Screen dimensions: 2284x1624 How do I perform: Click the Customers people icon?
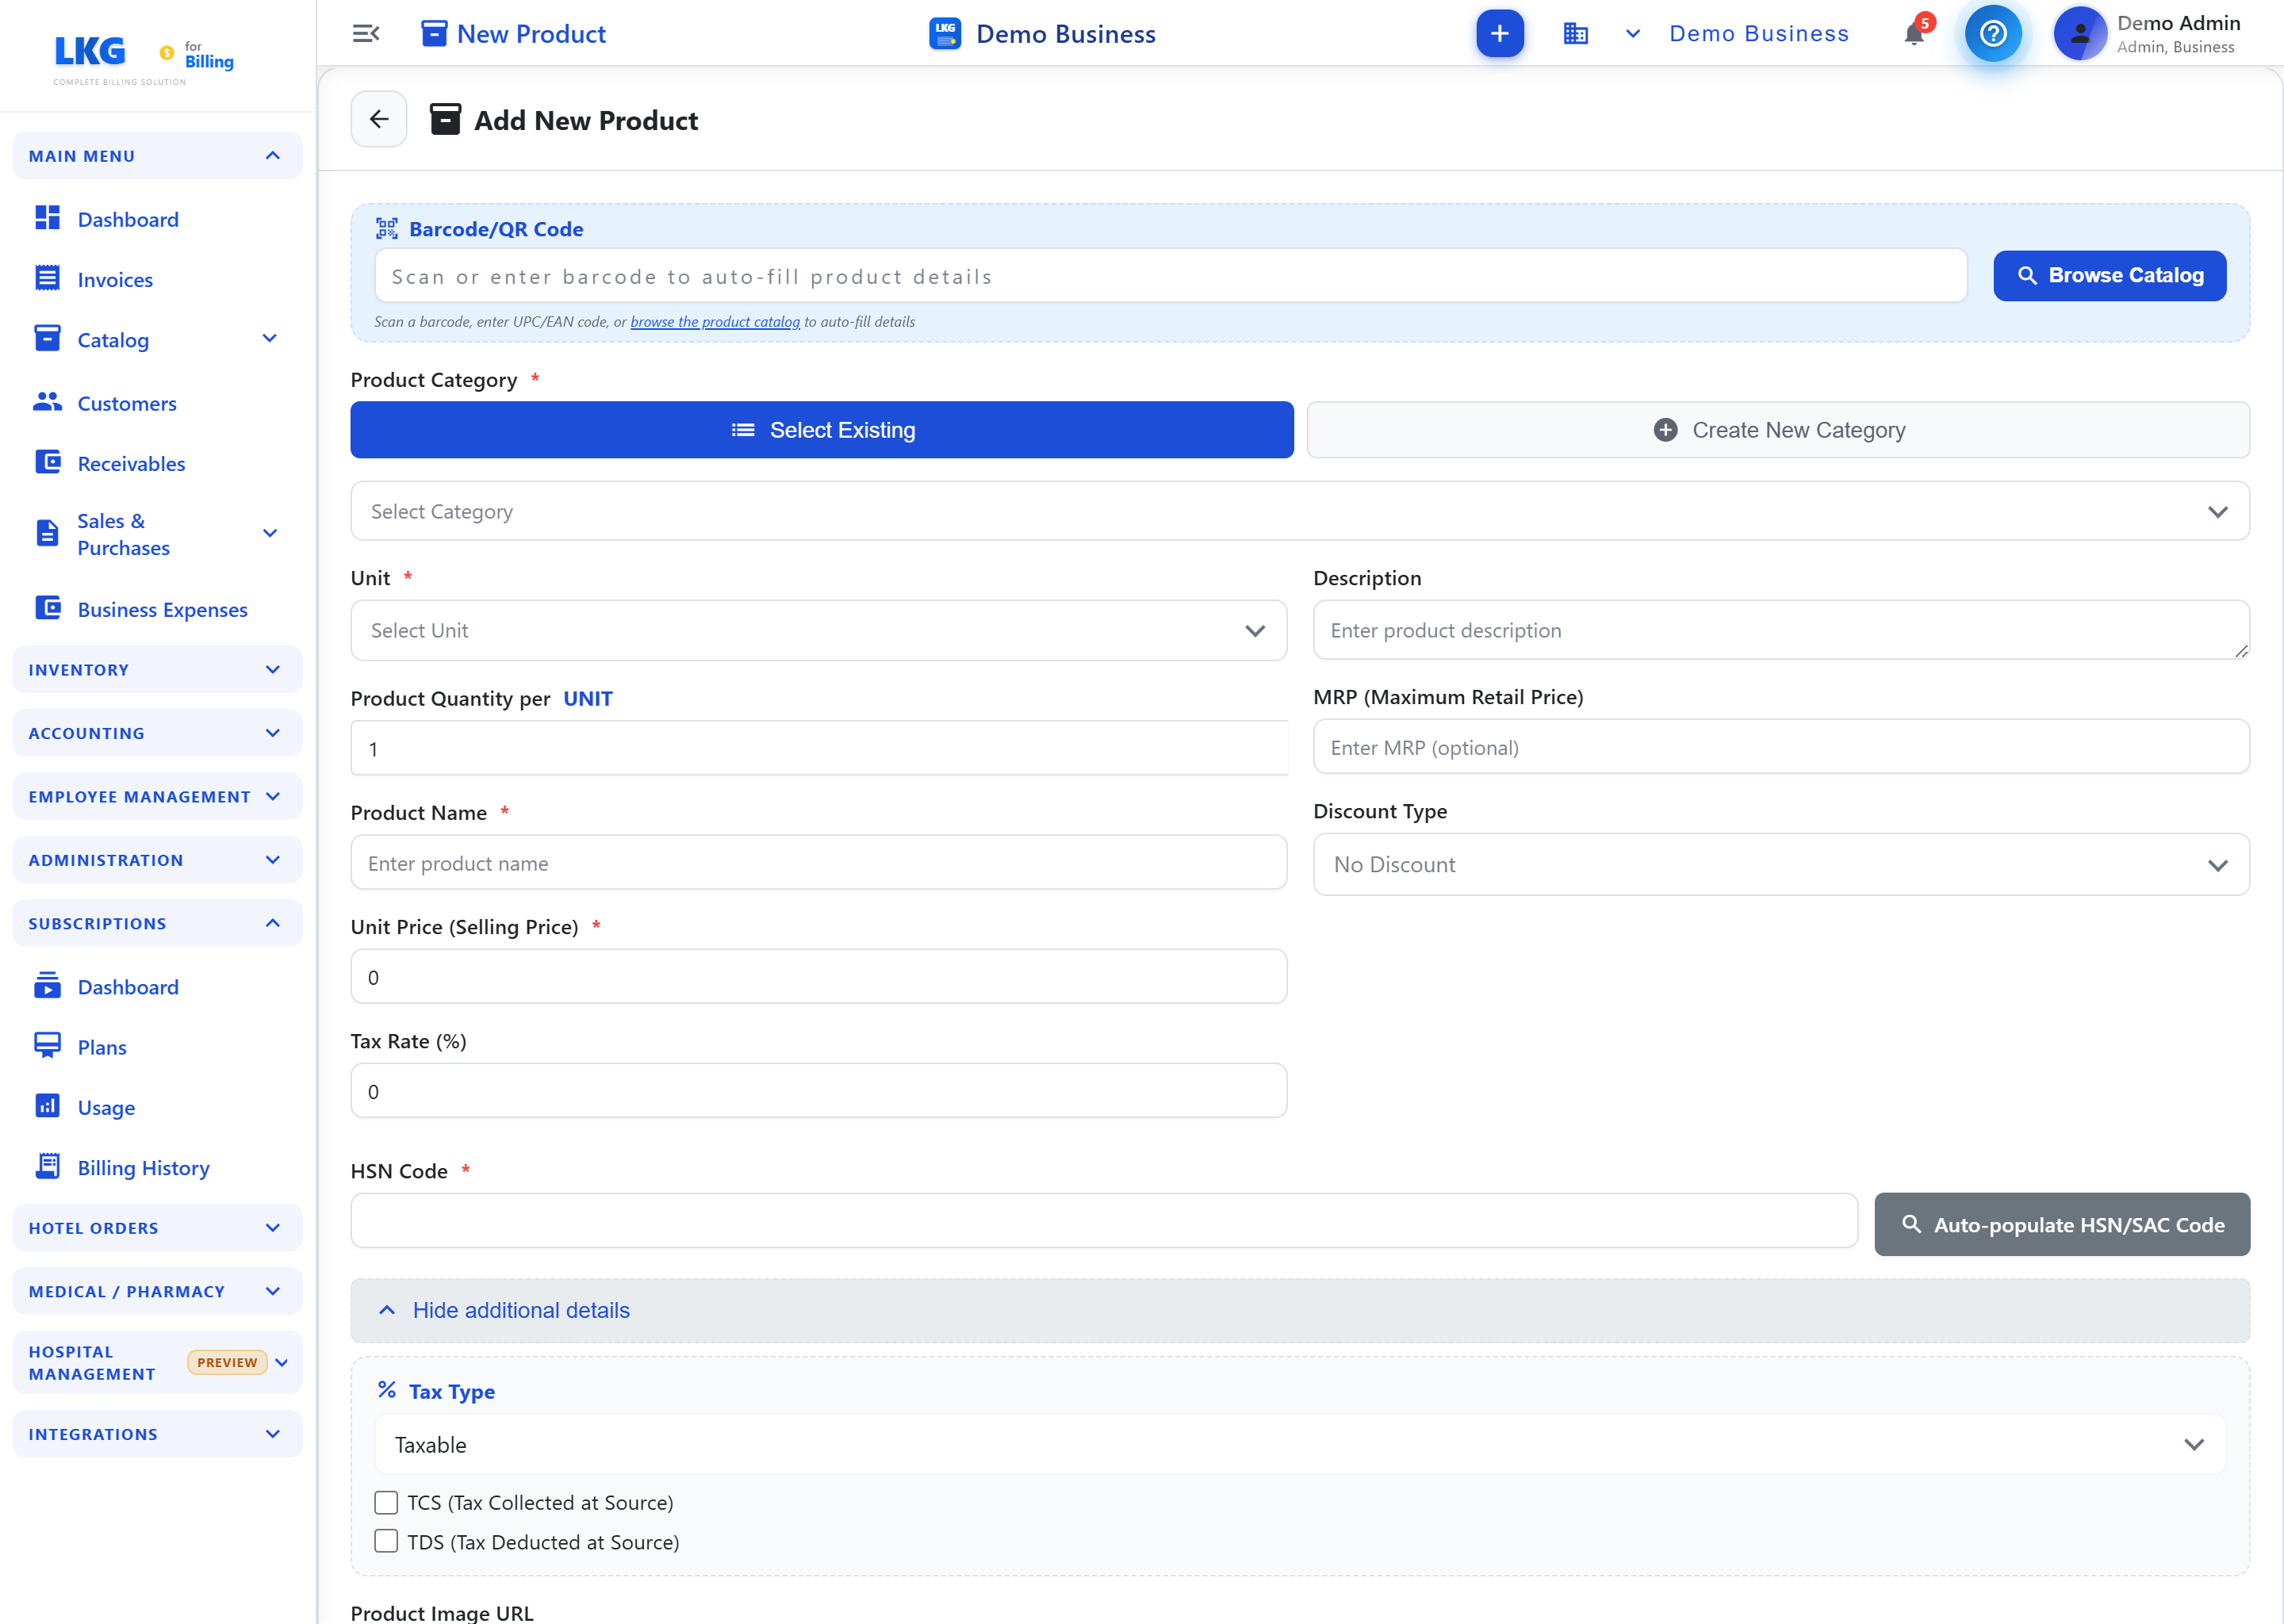tap(47, 402)
